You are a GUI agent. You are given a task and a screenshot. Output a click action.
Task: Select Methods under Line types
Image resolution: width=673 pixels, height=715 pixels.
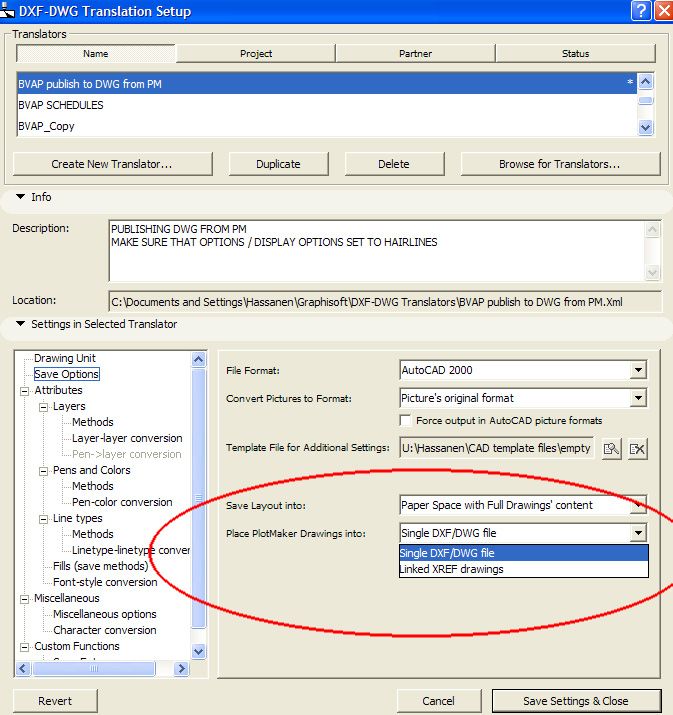[93, 534]
